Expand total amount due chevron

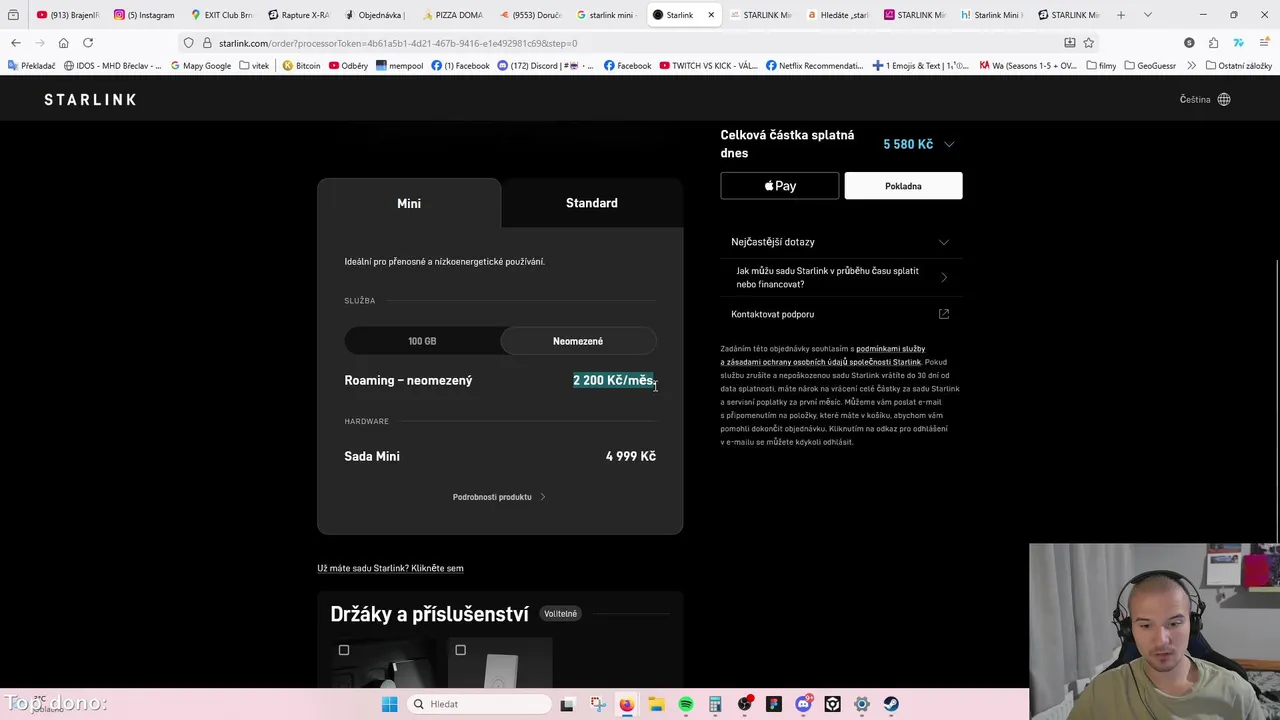(949, 144)
